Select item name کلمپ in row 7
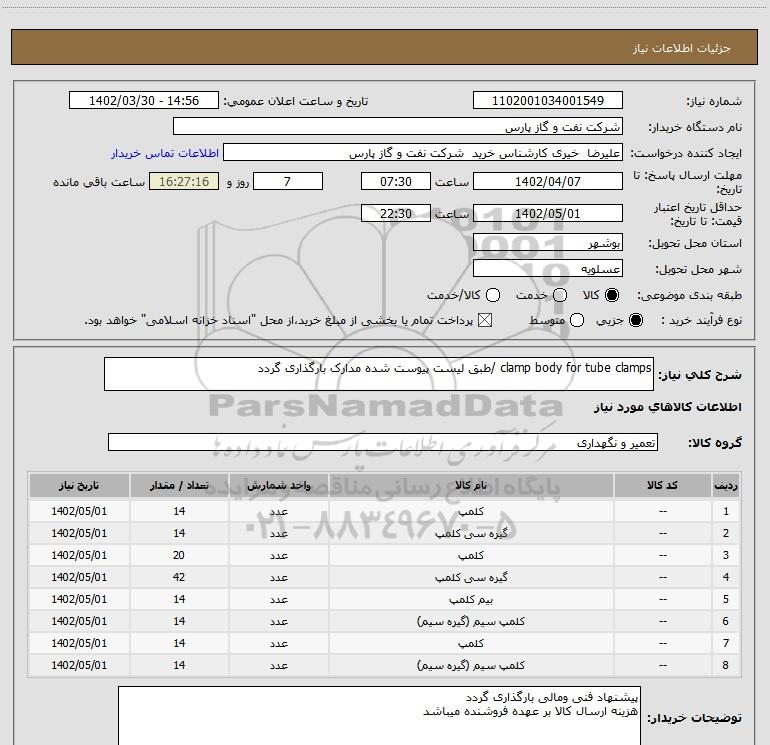770x745 pixels. click(471, 643)
